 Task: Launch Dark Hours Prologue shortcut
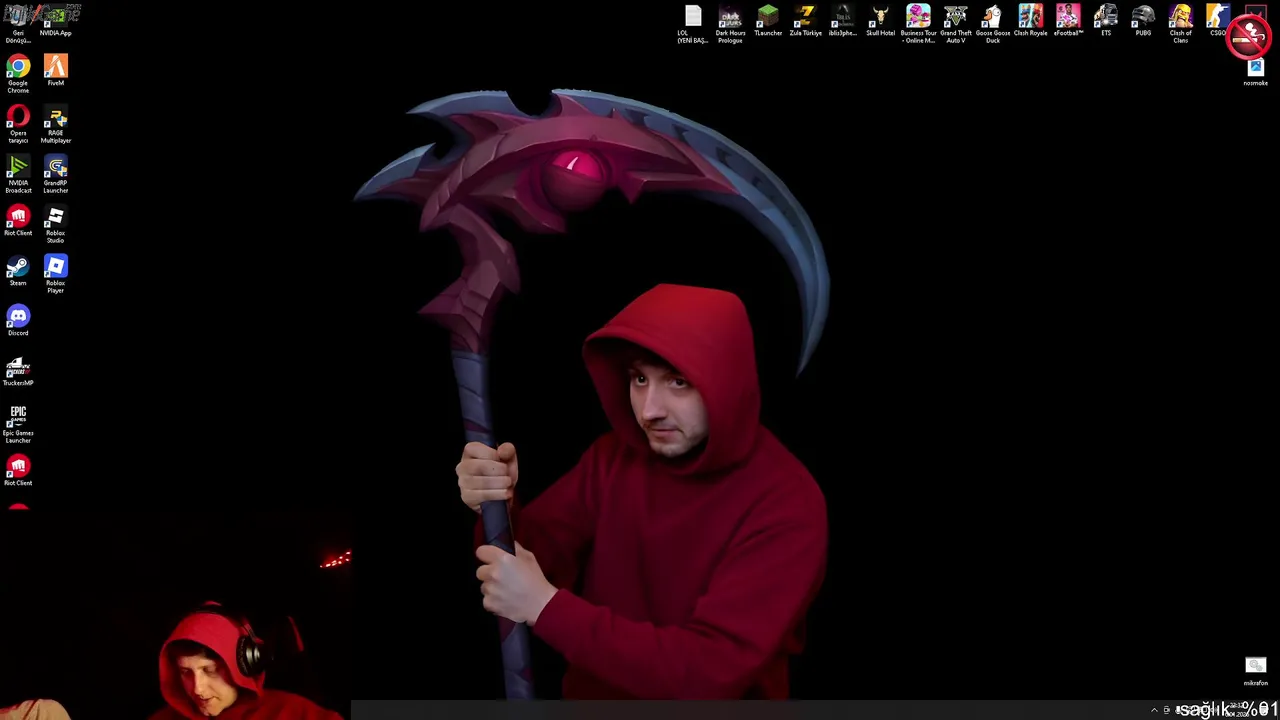point(730,24)
